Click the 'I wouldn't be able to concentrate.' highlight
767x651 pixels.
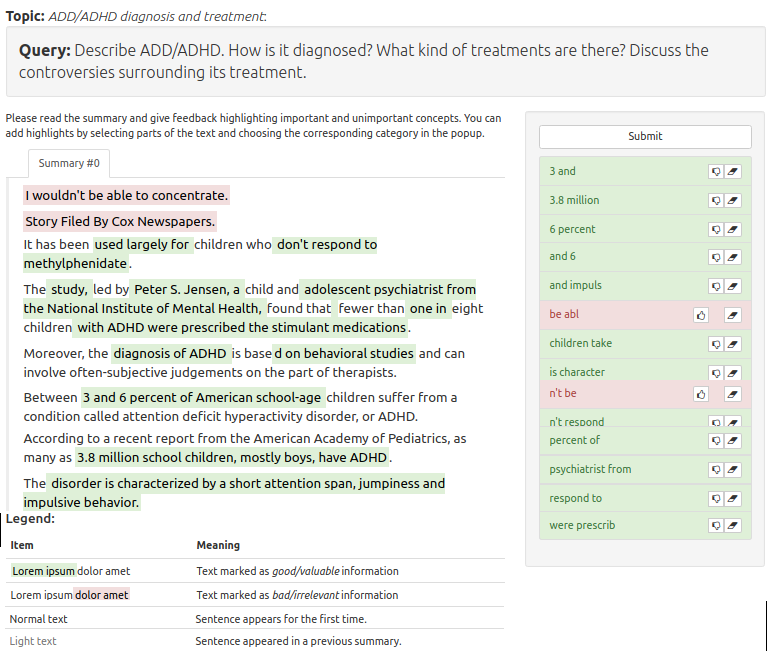pos(126,195)
